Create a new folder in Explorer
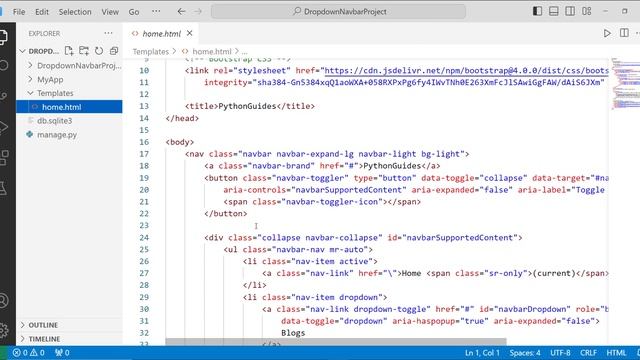The image size is (640, 360). (84, 51)
